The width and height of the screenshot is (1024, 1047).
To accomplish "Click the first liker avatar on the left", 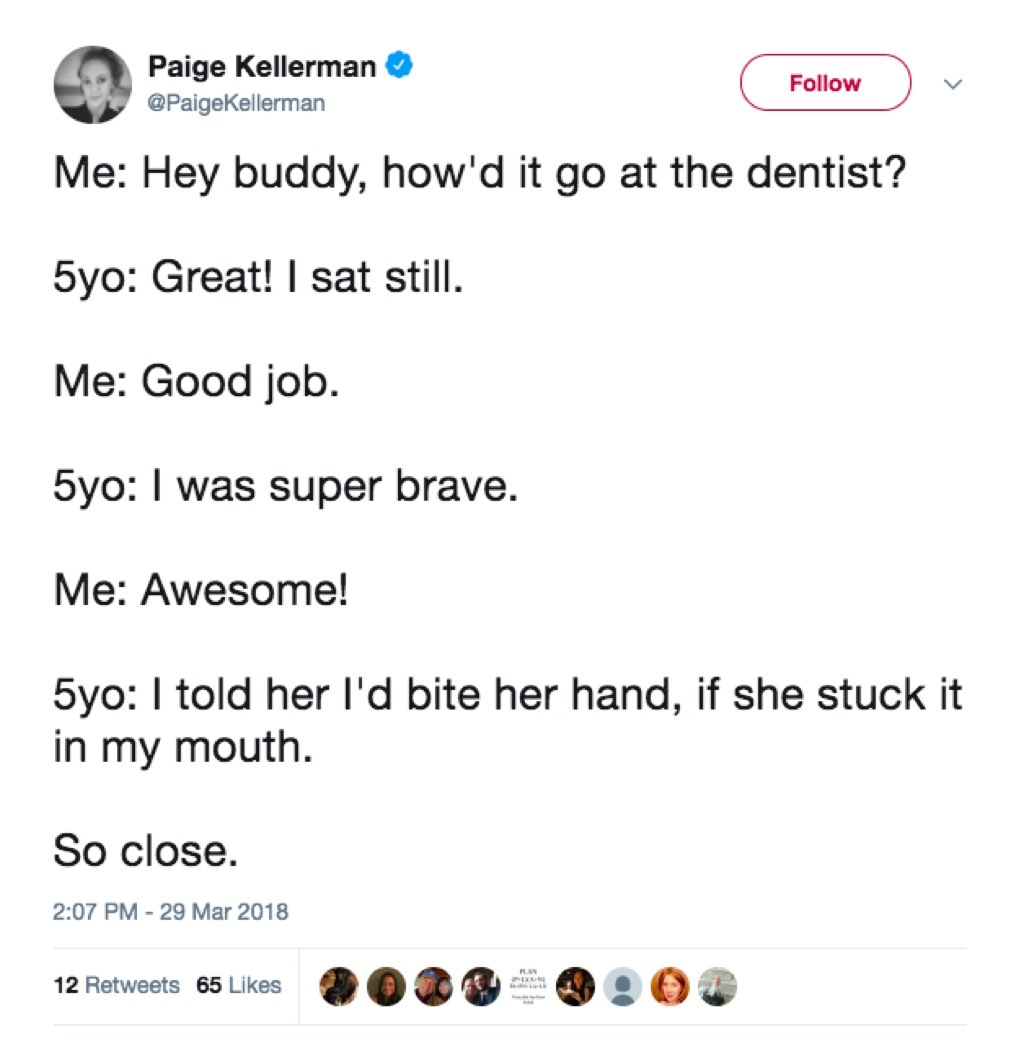I will [340, 986].
